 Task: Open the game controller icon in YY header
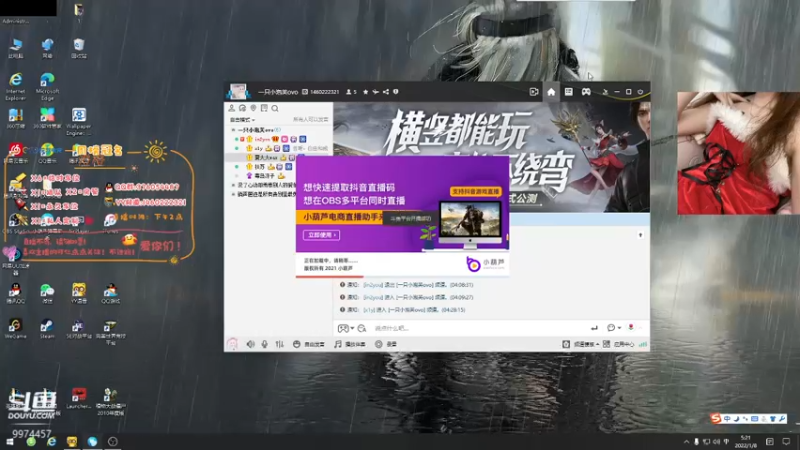tap(586, 92)
